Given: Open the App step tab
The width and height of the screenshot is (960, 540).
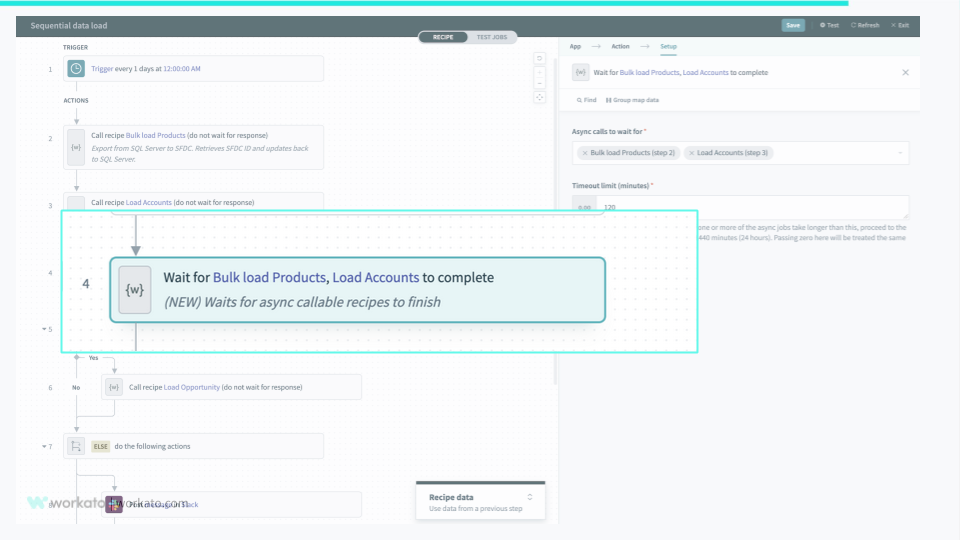Looking at the screenshot, I should (x=575, y=46).
